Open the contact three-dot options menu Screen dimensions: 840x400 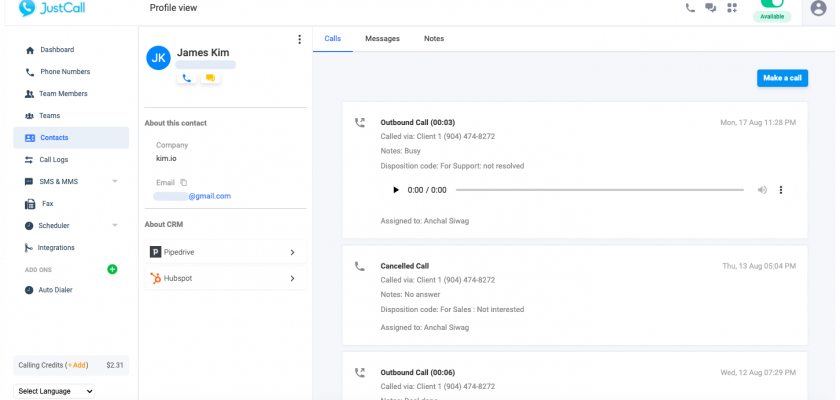[299, 39]
